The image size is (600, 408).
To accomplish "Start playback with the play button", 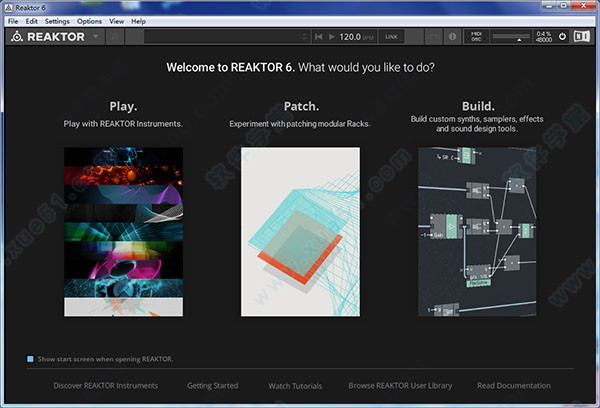I will [x=331, y=37].
